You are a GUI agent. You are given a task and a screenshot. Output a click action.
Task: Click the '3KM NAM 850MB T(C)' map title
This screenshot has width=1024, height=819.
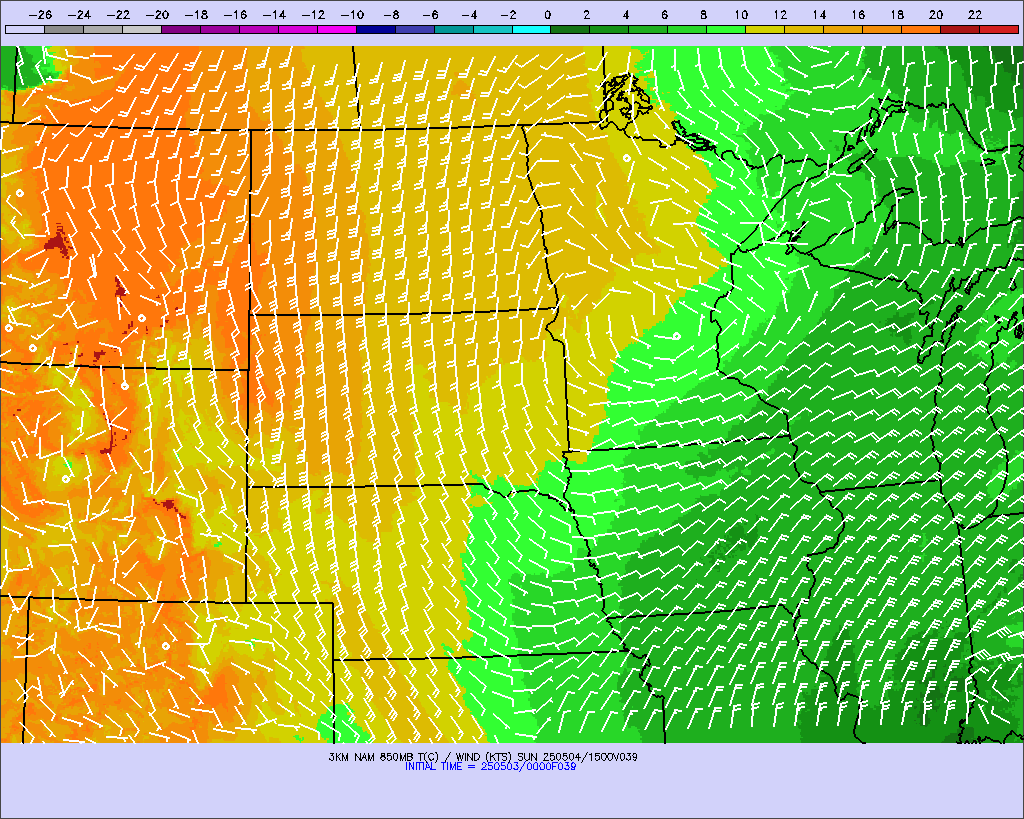tap(385, 757)
